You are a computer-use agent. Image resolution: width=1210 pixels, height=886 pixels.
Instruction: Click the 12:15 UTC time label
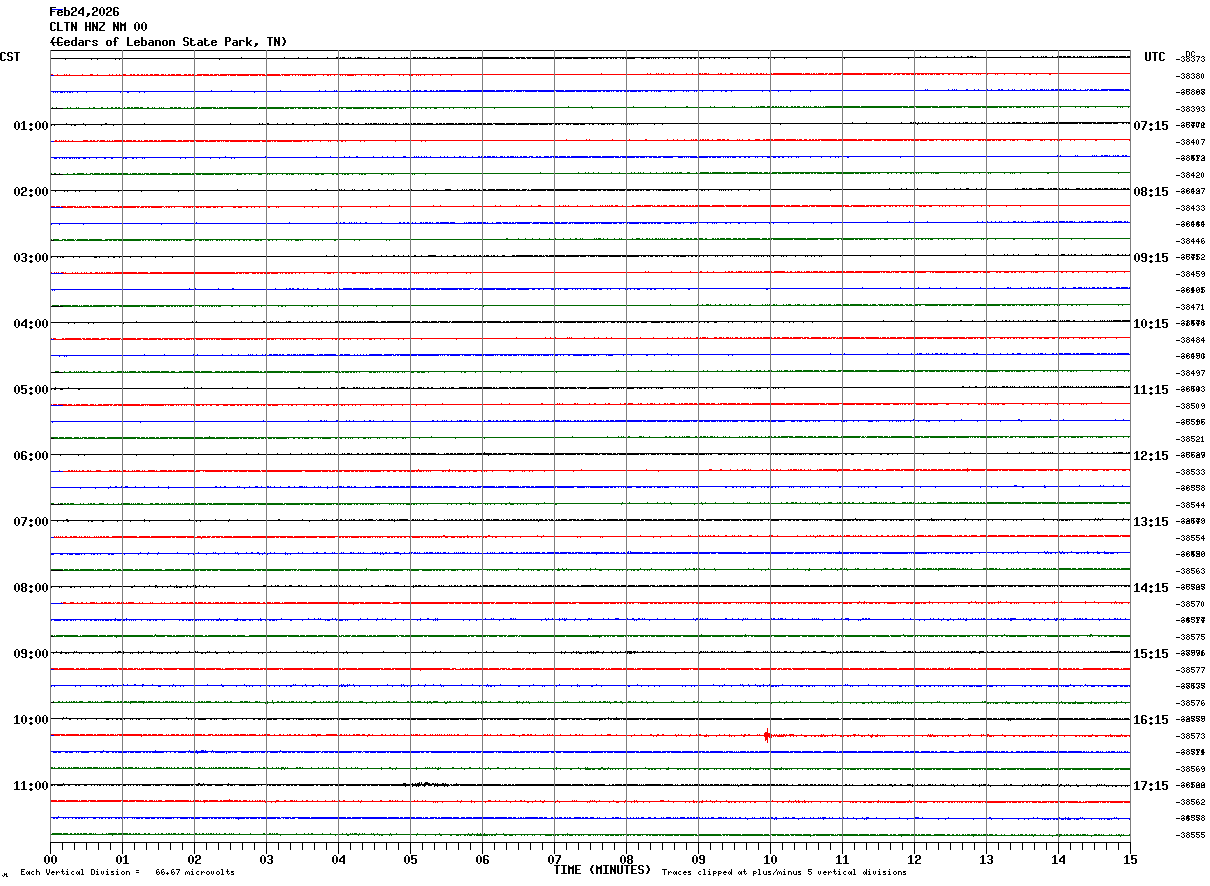[1151, 456]
